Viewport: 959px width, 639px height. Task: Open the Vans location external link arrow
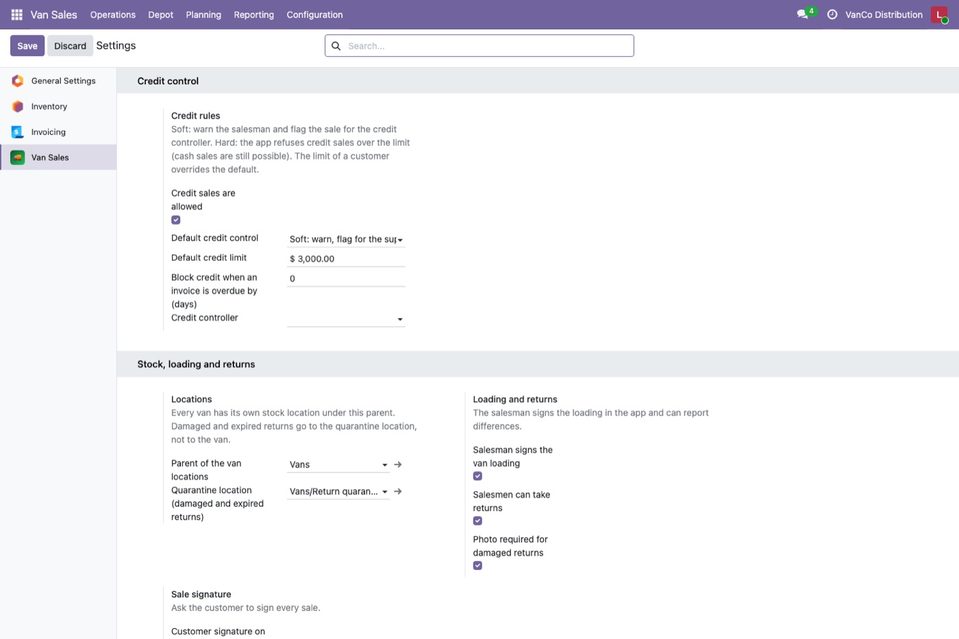click(x=398, y=465)
